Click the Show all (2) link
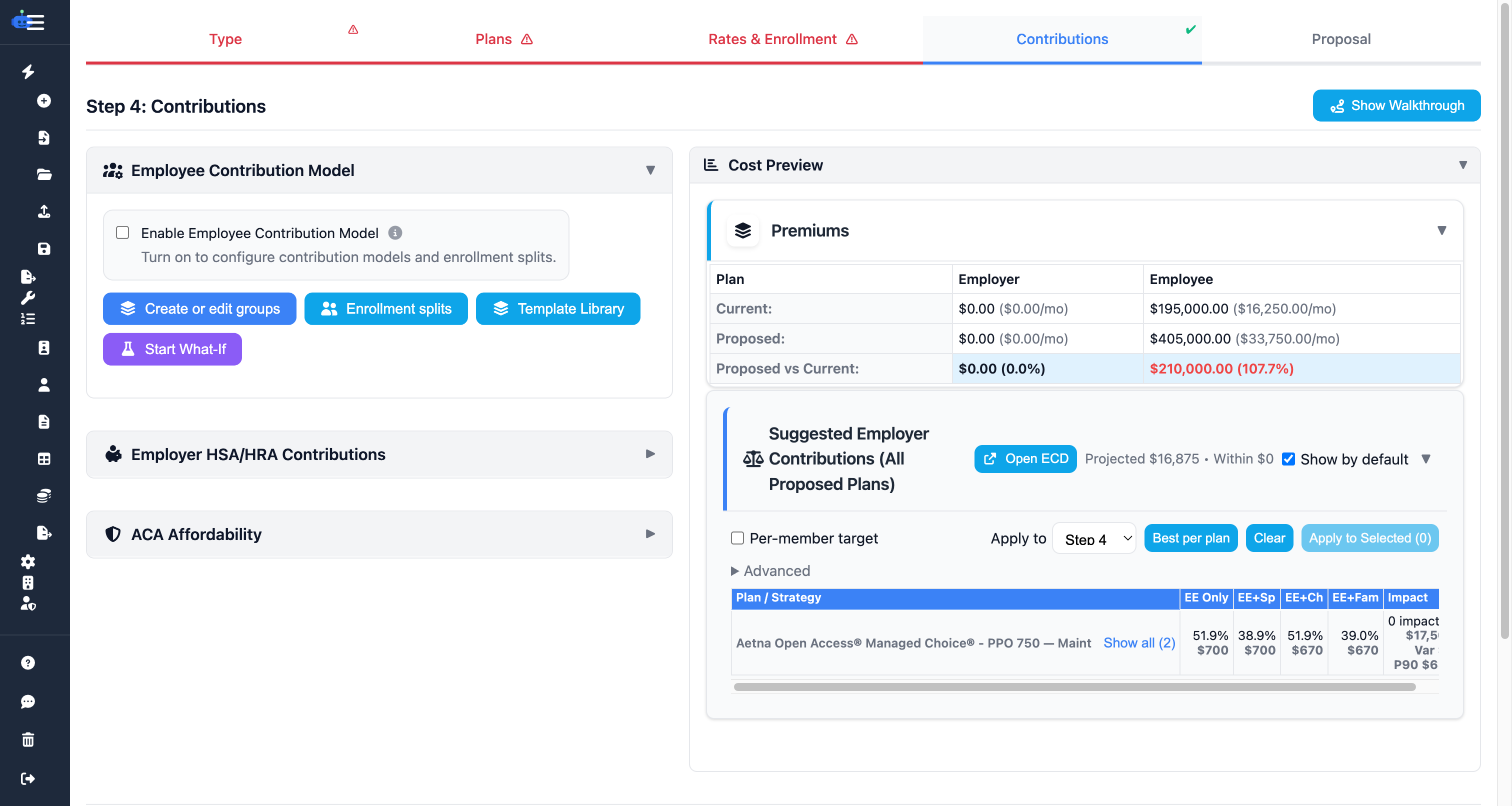This screenshot has height=806, width=1512. pyautogui.click(x=1139, y=643)
